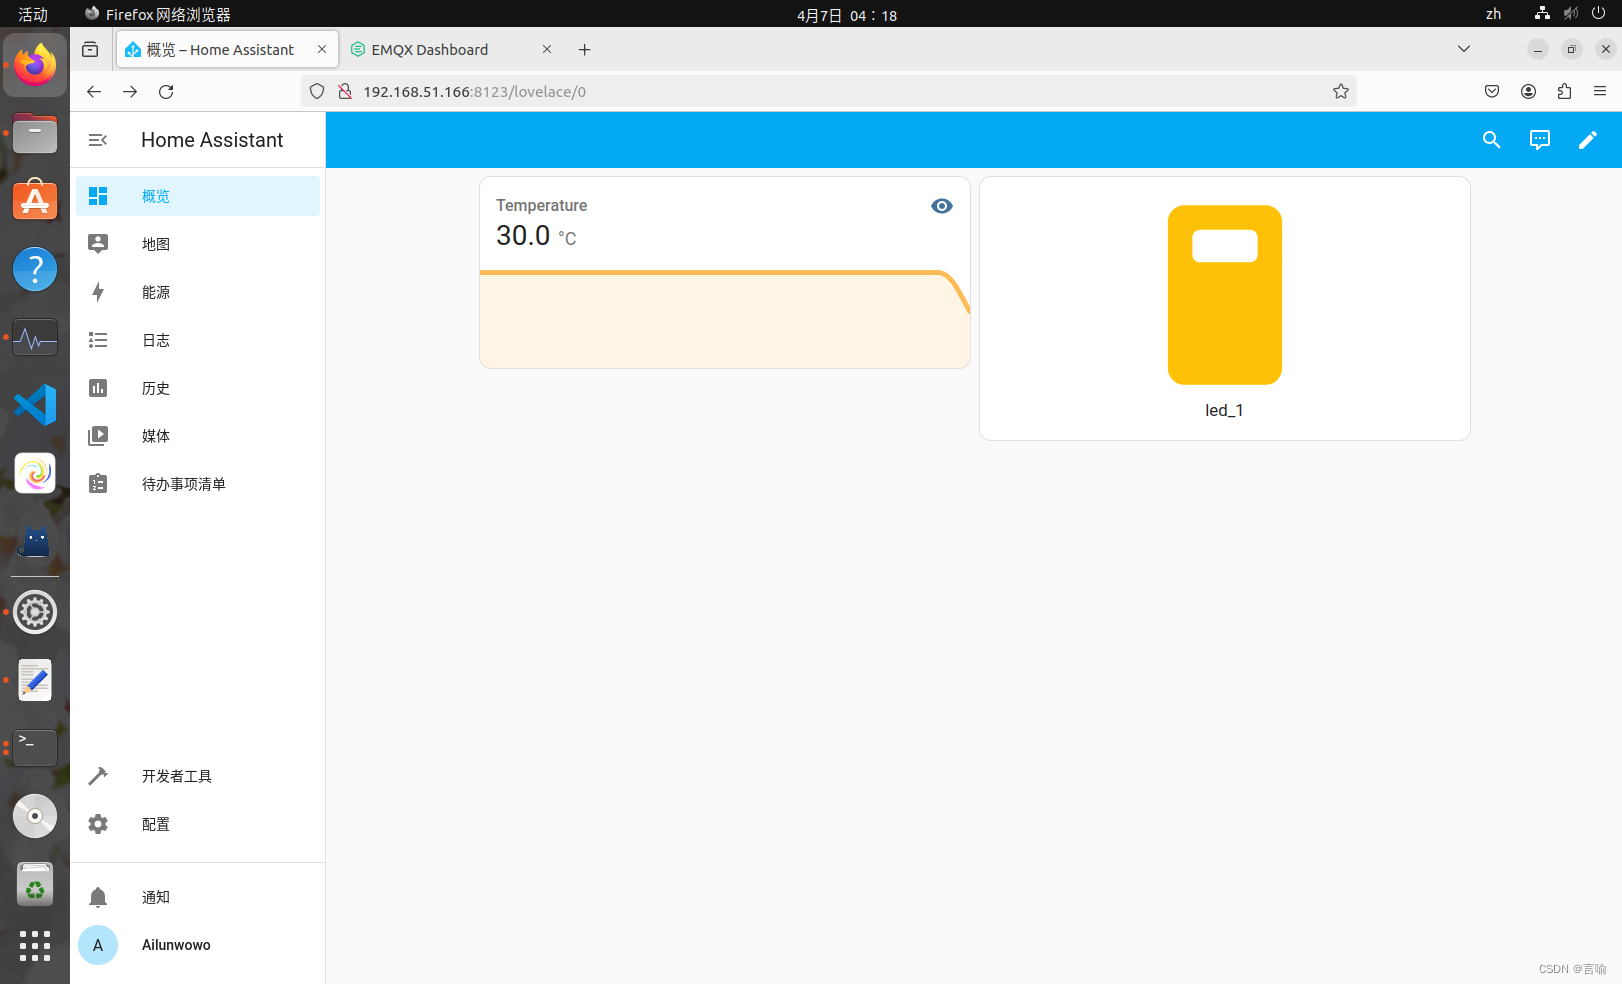Switch to the EMQX Dashboard tab
This screenshot has height=984, width=1622.
point(430,49)
